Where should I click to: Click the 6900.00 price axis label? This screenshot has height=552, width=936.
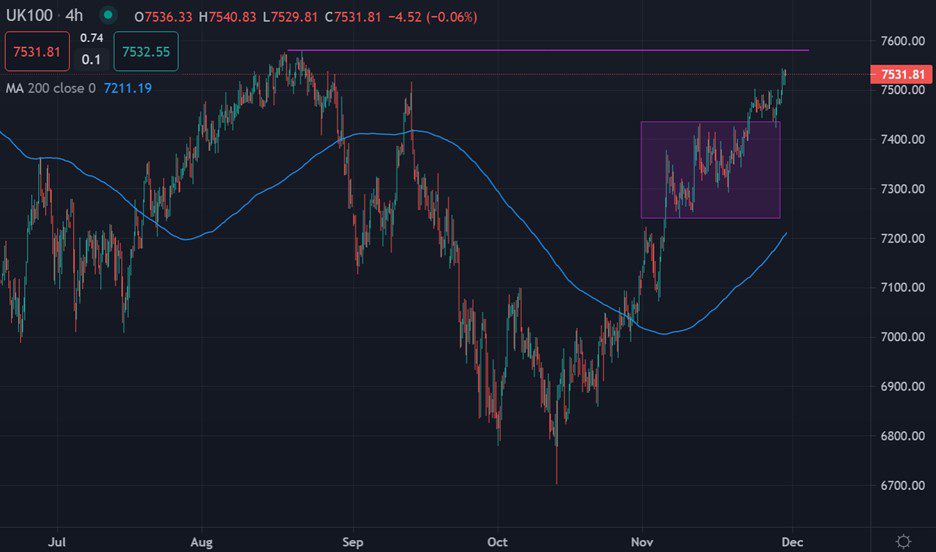coord(903,386)
